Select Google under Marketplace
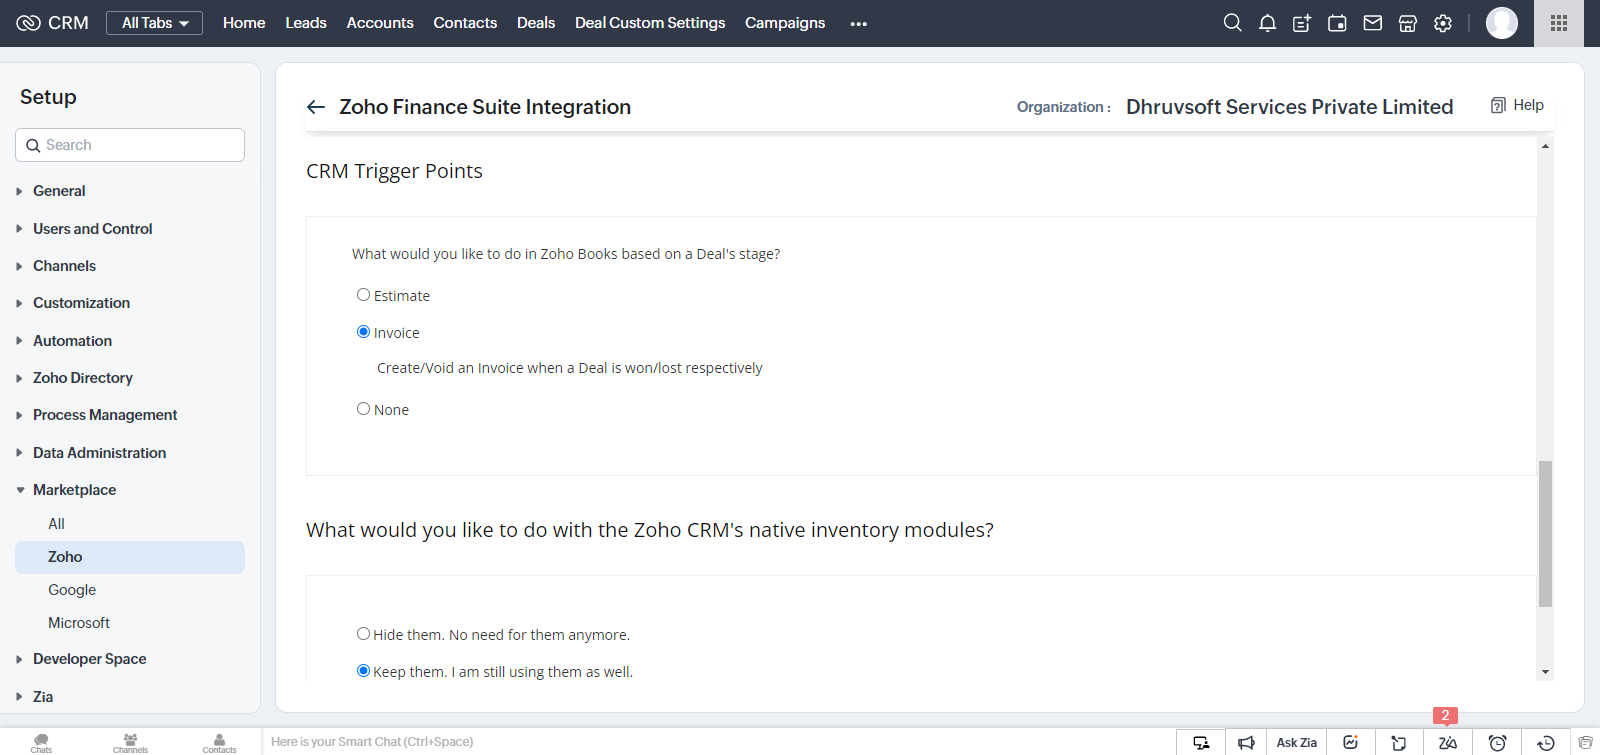The height and width of the screenshot is (755, 1600). tap(72, 590)
